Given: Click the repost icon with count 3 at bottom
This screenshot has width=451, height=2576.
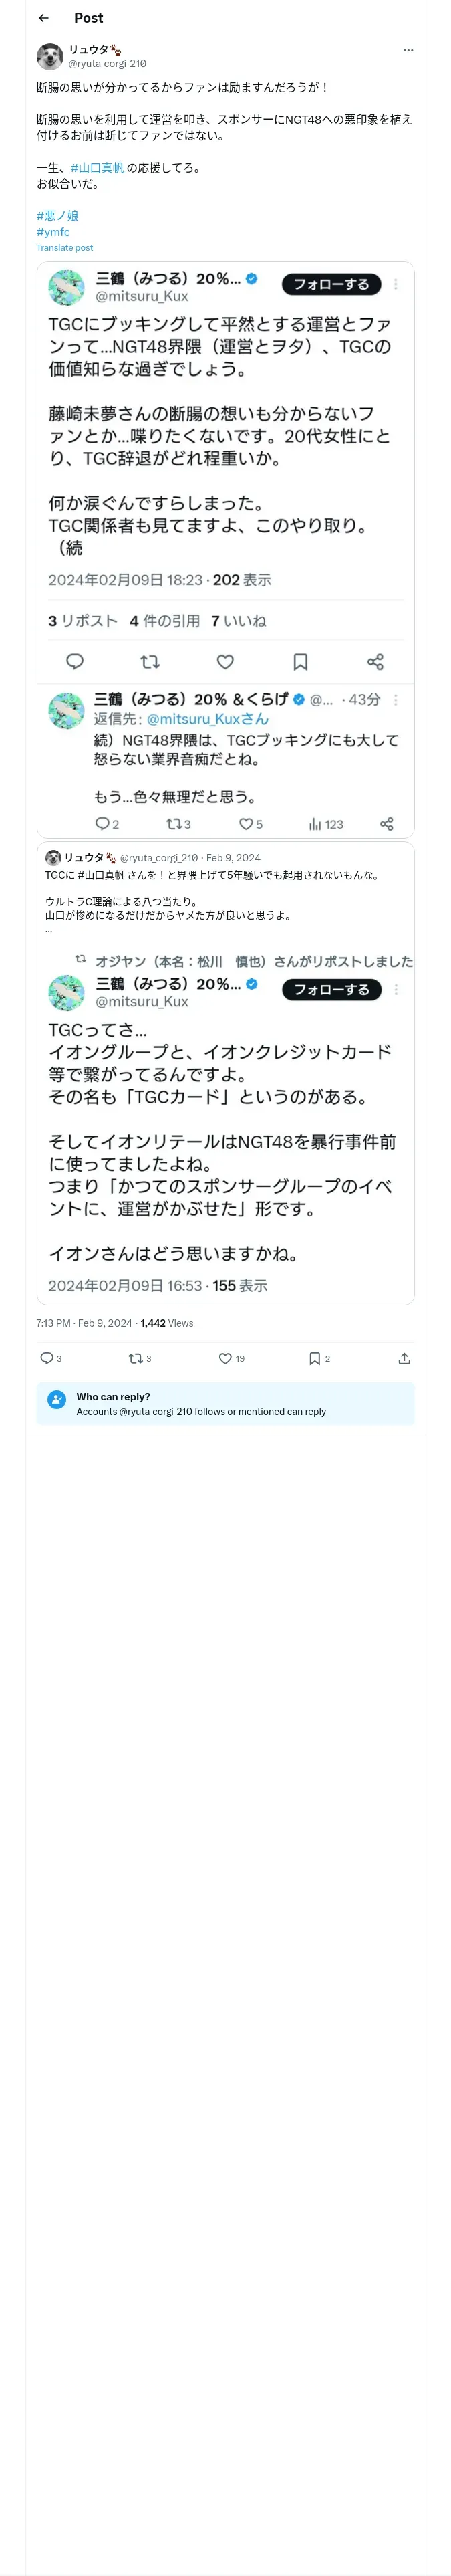Looking at the screenshot, I should pos(136,1358).
